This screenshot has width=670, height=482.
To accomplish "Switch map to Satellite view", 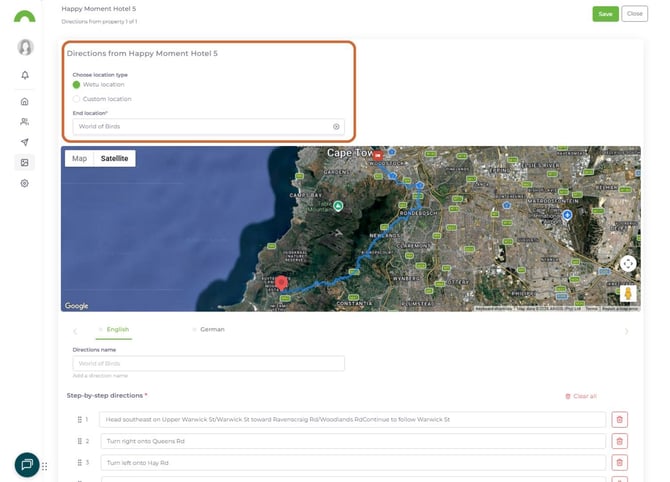I will pyautogui.click(x=114, y=158).
